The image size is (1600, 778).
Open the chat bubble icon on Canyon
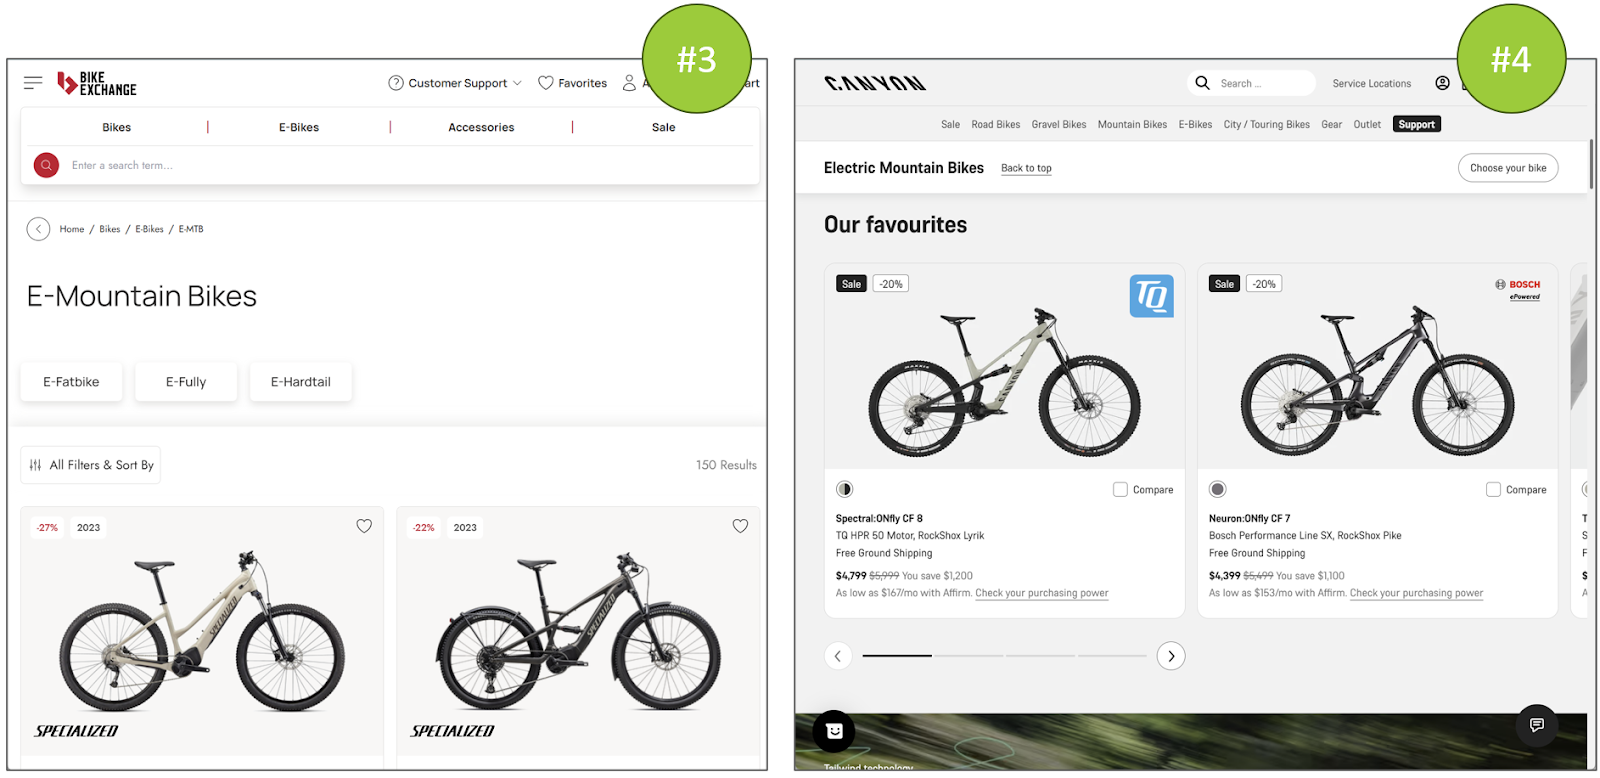click(x=1537, y=725)
